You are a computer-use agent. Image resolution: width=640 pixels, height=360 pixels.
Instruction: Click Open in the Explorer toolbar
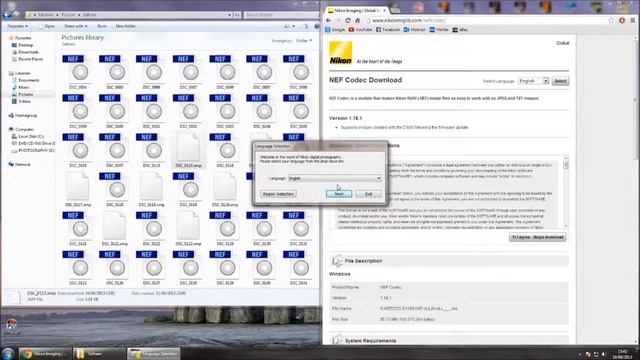[47, 26]
